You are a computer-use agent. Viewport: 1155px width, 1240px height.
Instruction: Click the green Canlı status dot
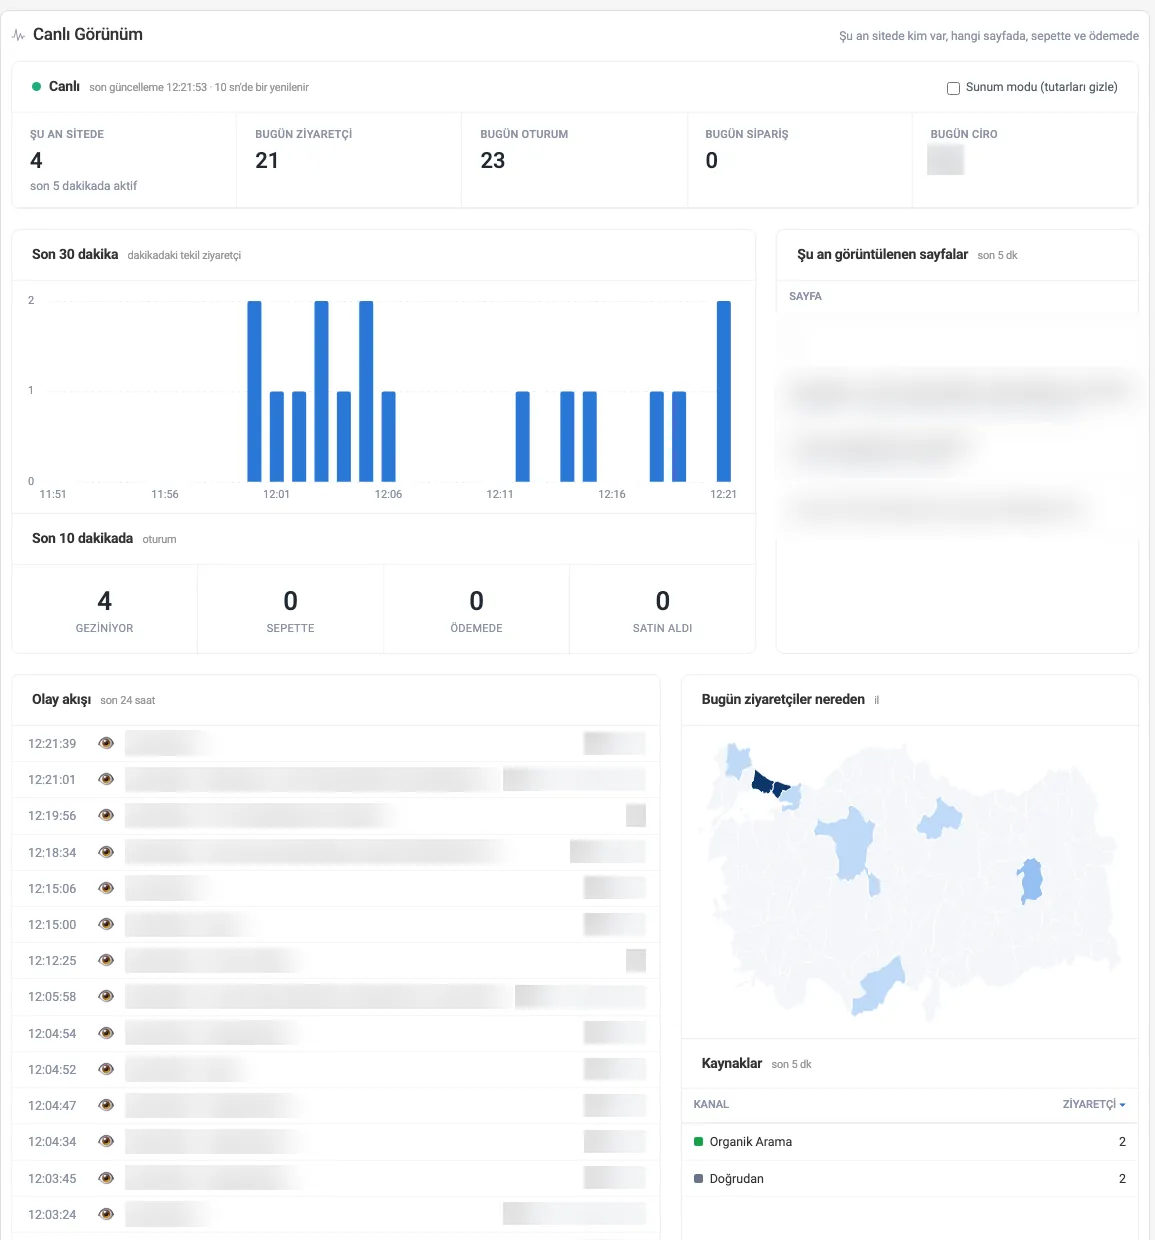(x=37, y=87)
